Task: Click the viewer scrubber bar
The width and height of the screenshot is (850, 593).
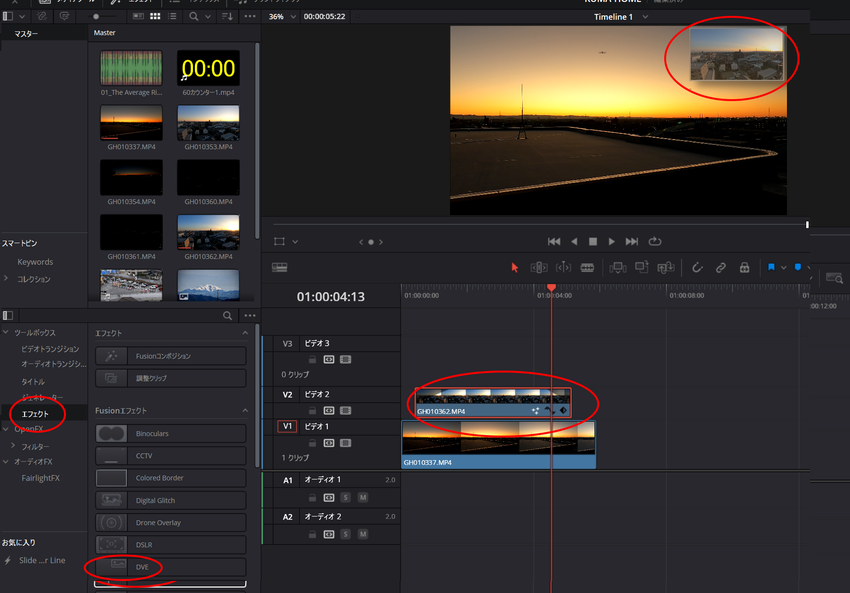Action: click(x=540, y=224)
